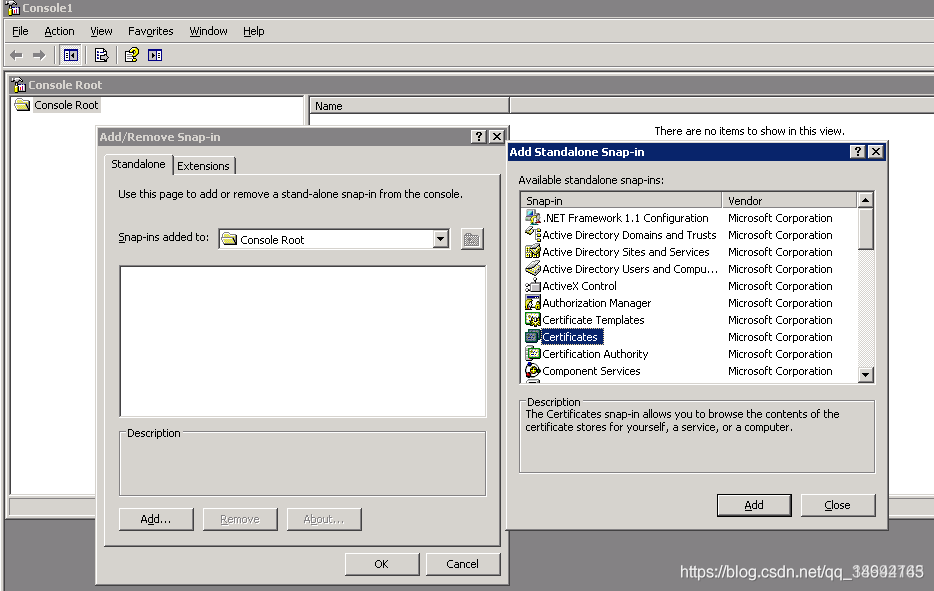Viewport: 934px width, 591px height.
Task: Click the Component Services icon
Action: click(533, 371)
